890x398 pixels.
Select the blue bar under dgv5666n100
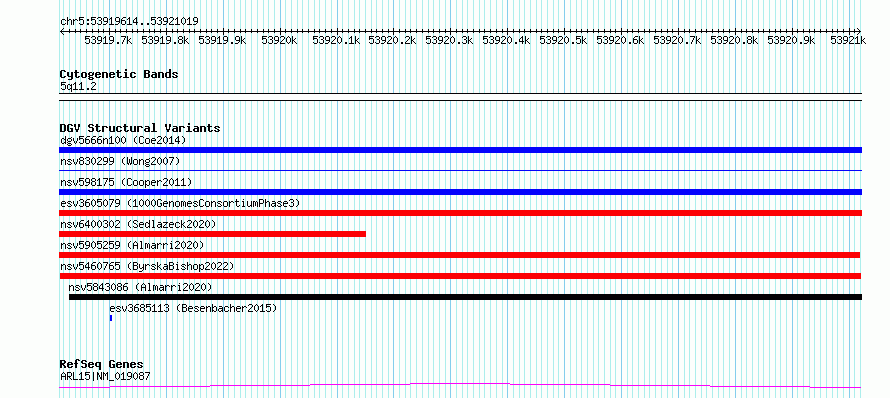(460, 150)
